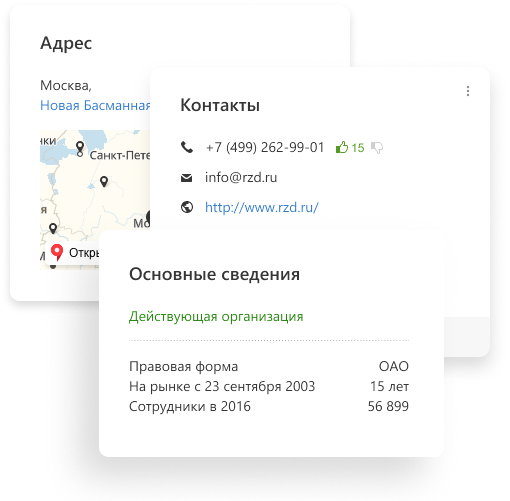Click the info@rzd.ru email address
This screenshot has height=501, width=510.
[x=241, y=177]
